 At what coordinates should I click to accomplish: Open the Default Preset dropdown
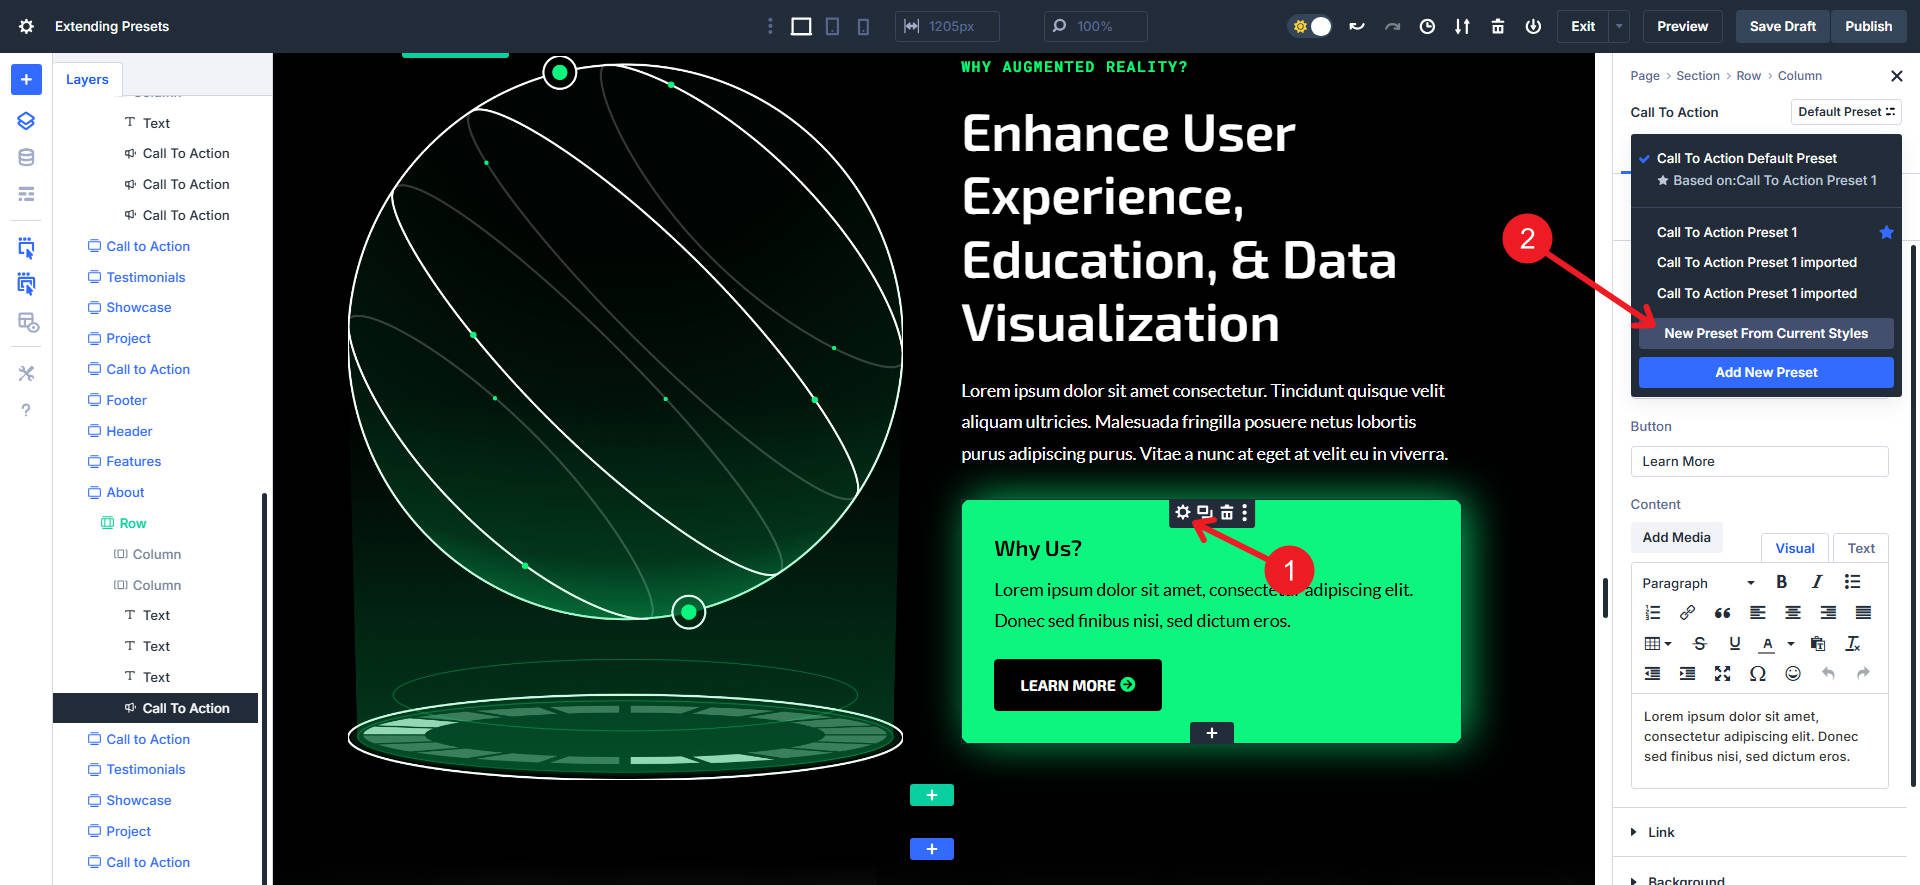point(1845,112)
